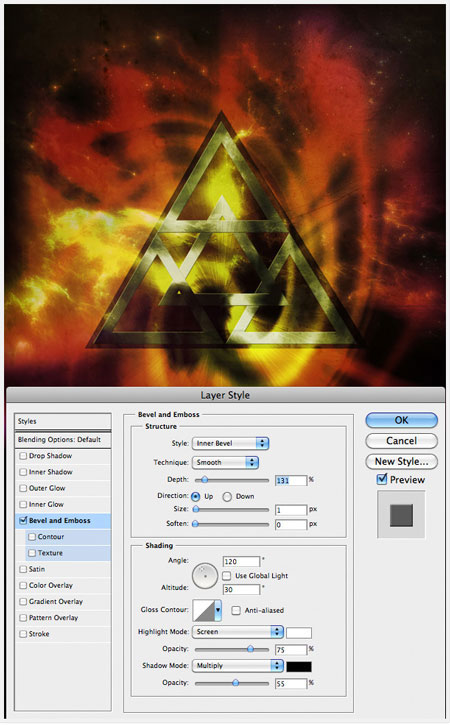
Task: Select the Texture entry label
Action: tap(50, 553)
